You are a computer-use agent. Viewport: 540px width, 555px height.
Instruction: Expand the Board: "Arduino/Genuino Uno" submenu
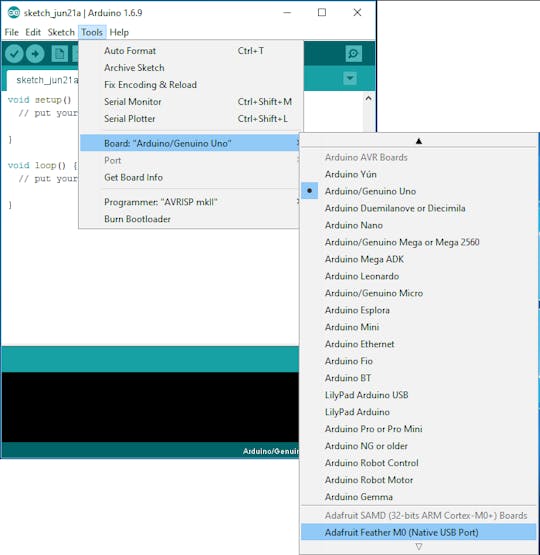(190, 143)
